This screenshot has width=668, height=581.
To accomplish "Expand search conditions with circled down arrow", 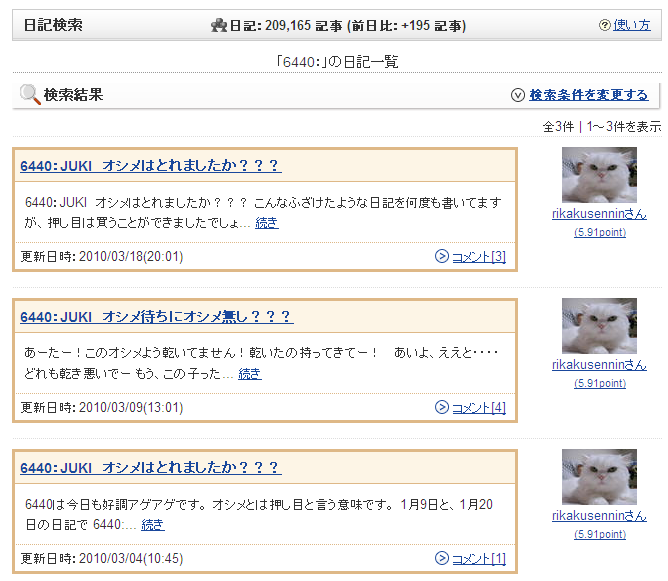I will point(518,95).
